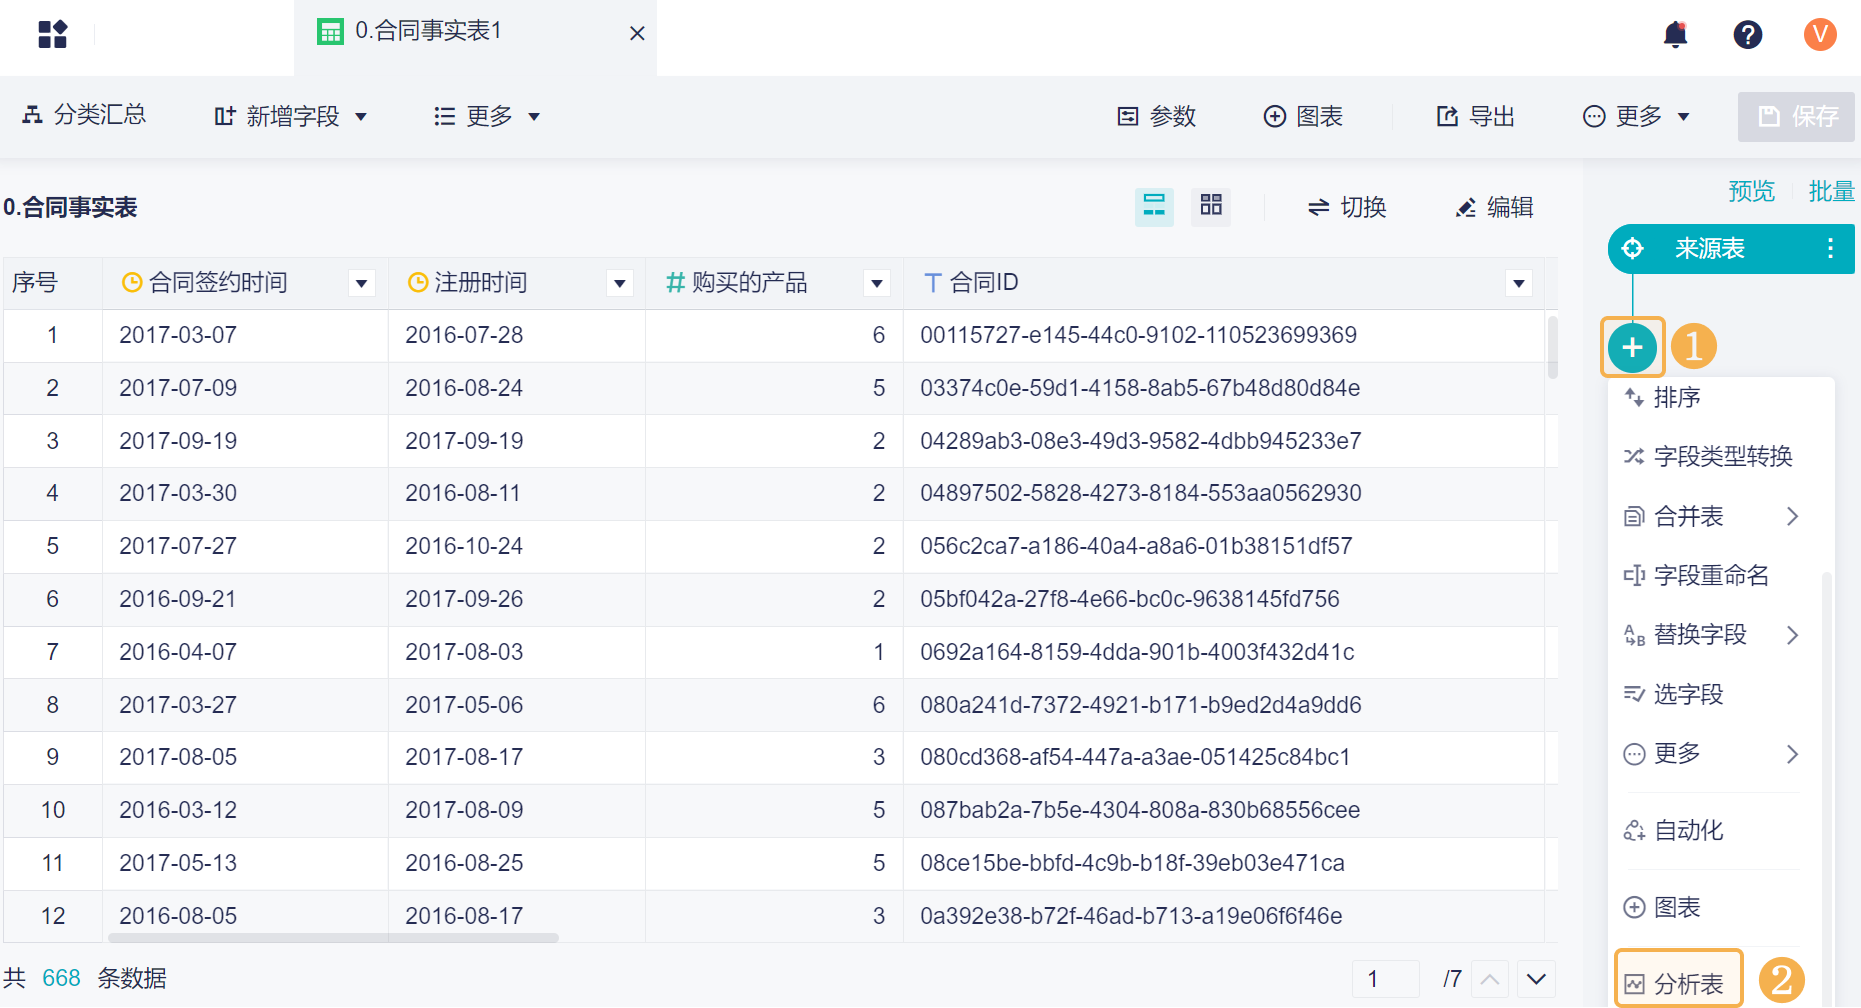Viewport: 1861px width, 1008px height.
Task: Expand the right toolbar 更多 dropdown
Action: coord(1636,117)
